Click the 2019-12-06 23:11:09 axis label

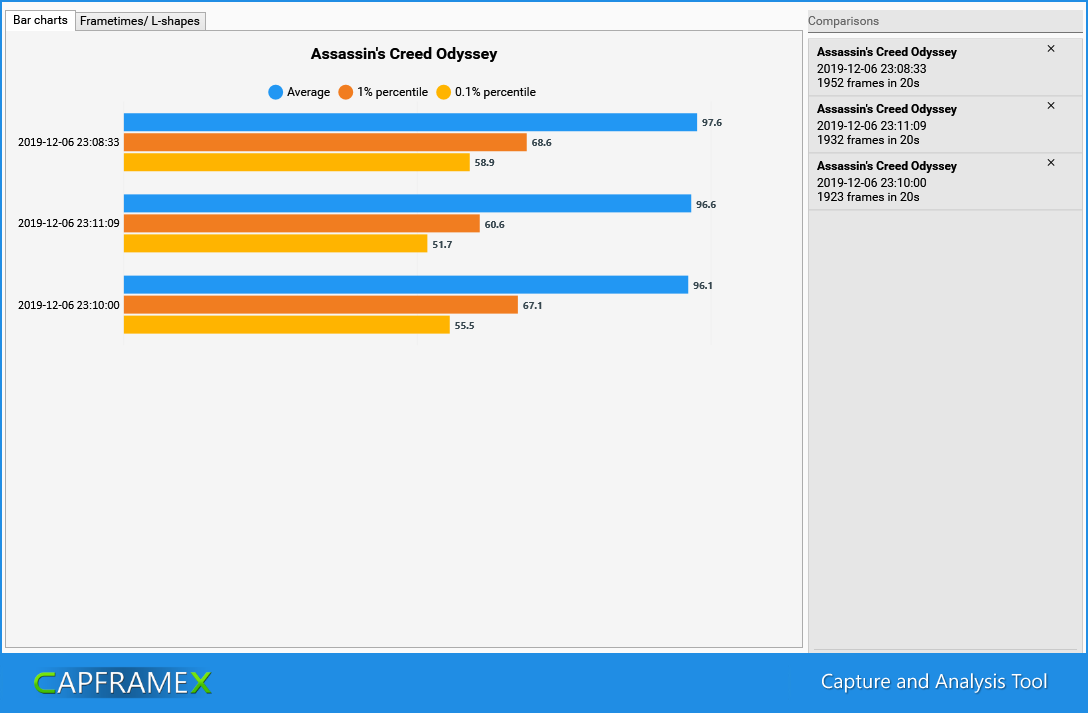pos(69,223)
